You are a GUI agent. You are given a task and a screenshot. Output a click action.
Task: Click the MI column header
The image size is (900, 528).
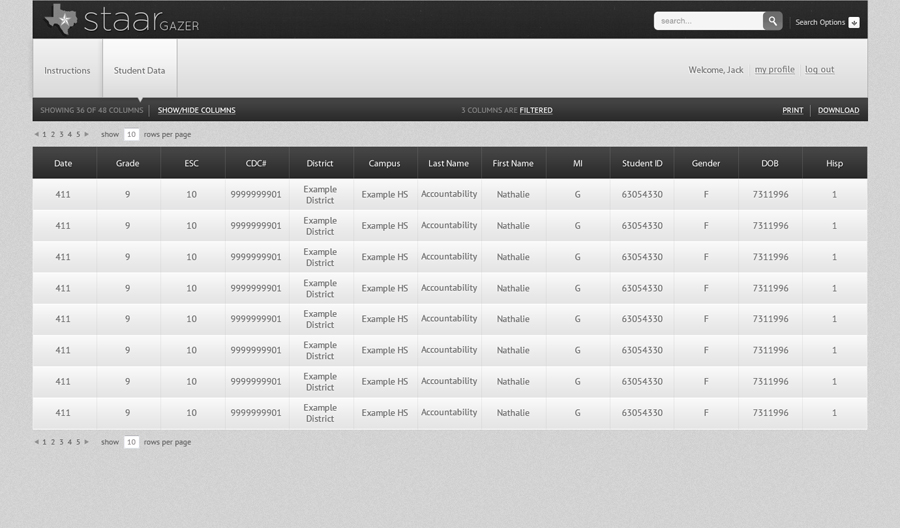pyautogui.click(x=577, y=163)
